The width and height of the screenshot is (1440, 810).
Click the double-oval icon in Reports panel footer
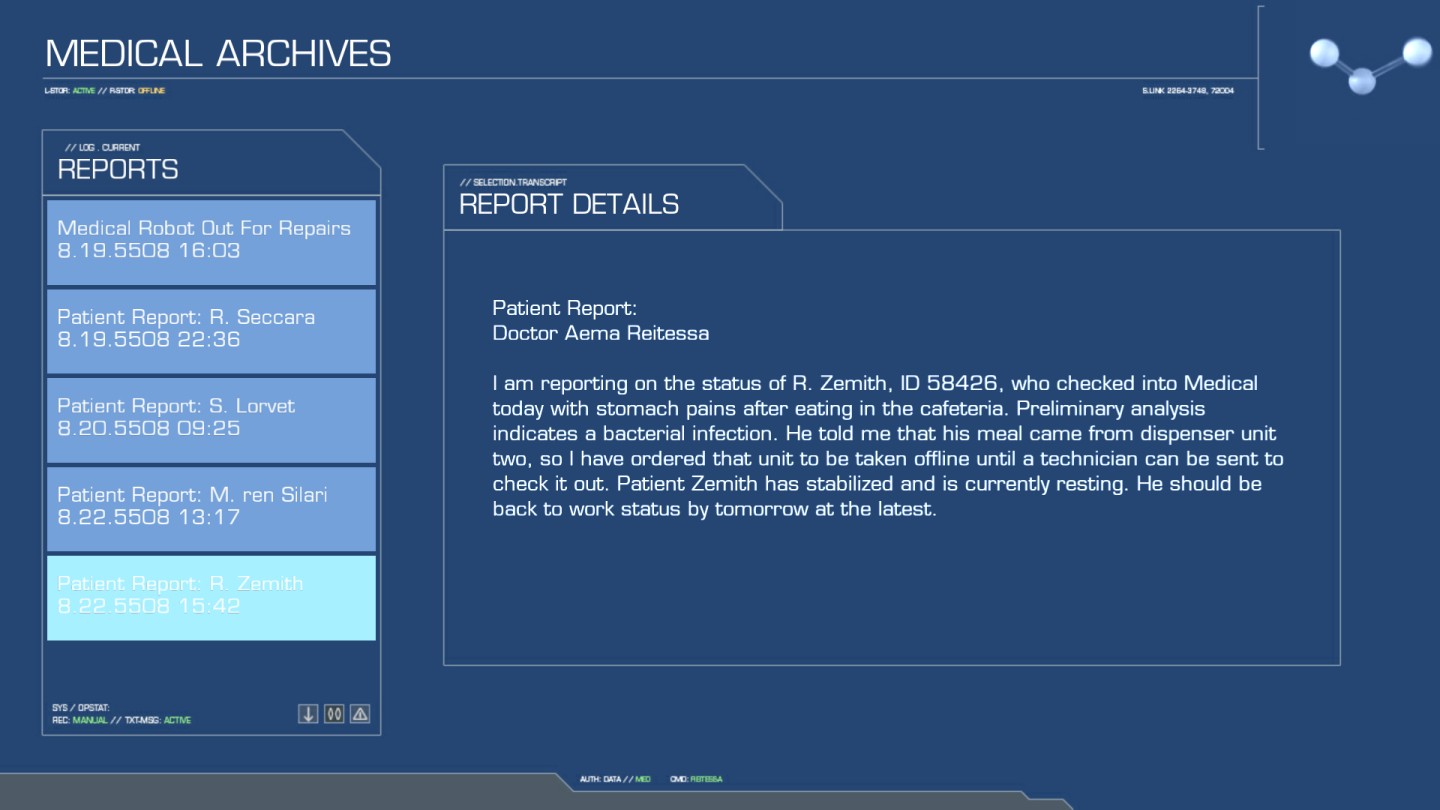click(x=334, y=713)
